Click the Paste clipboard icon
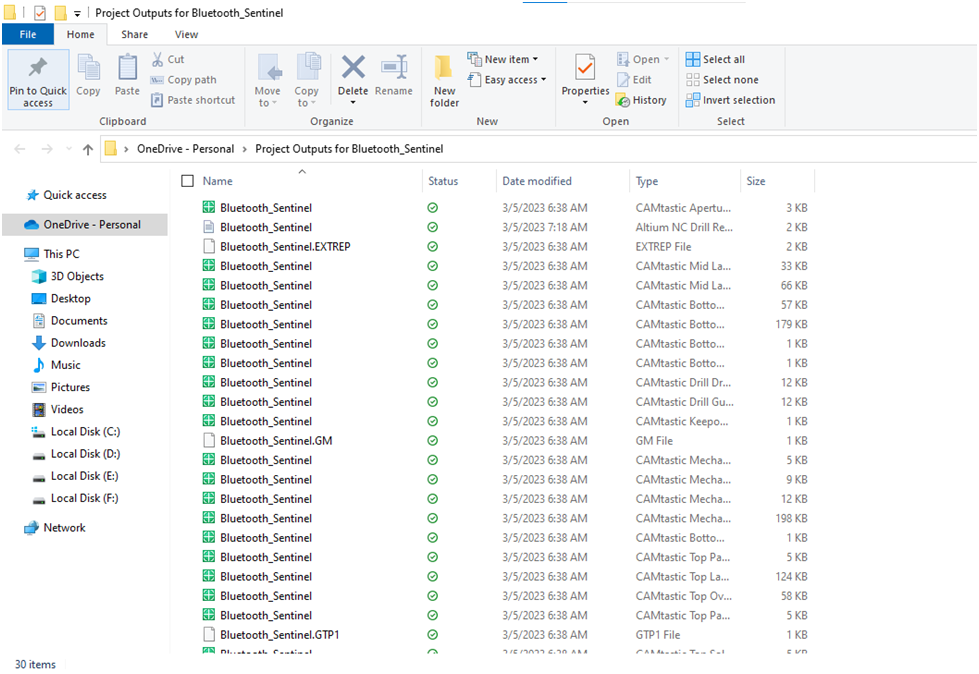Image resolution: width=979 pixels, height=674 pixels. (x=127, y=68)
